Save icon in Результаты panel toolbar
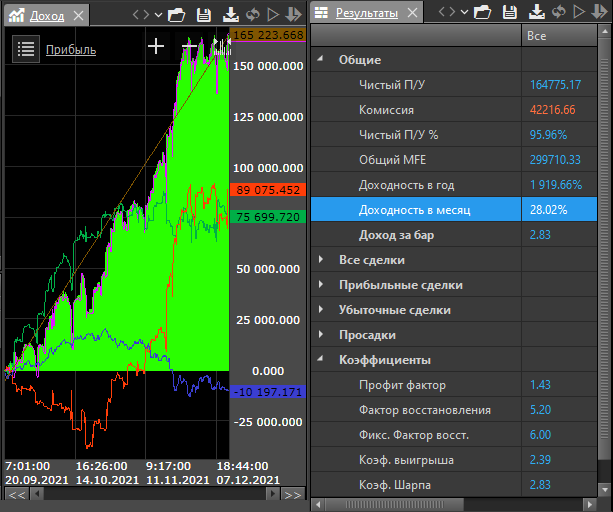 (510, 12)
